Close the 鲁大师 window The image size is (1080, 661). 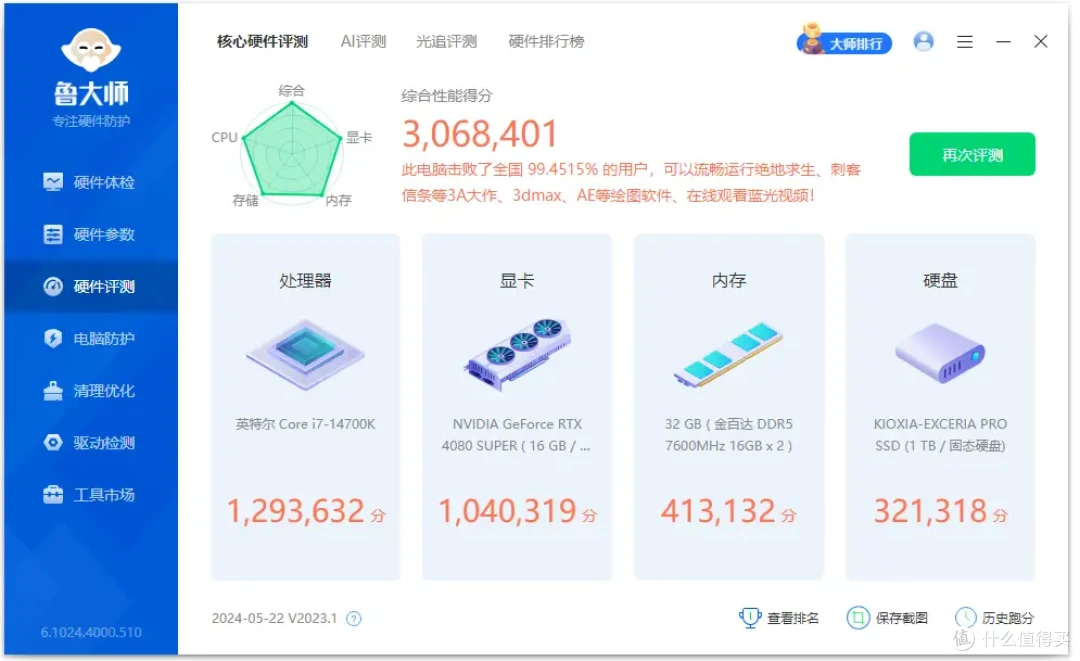point(1041,42)
